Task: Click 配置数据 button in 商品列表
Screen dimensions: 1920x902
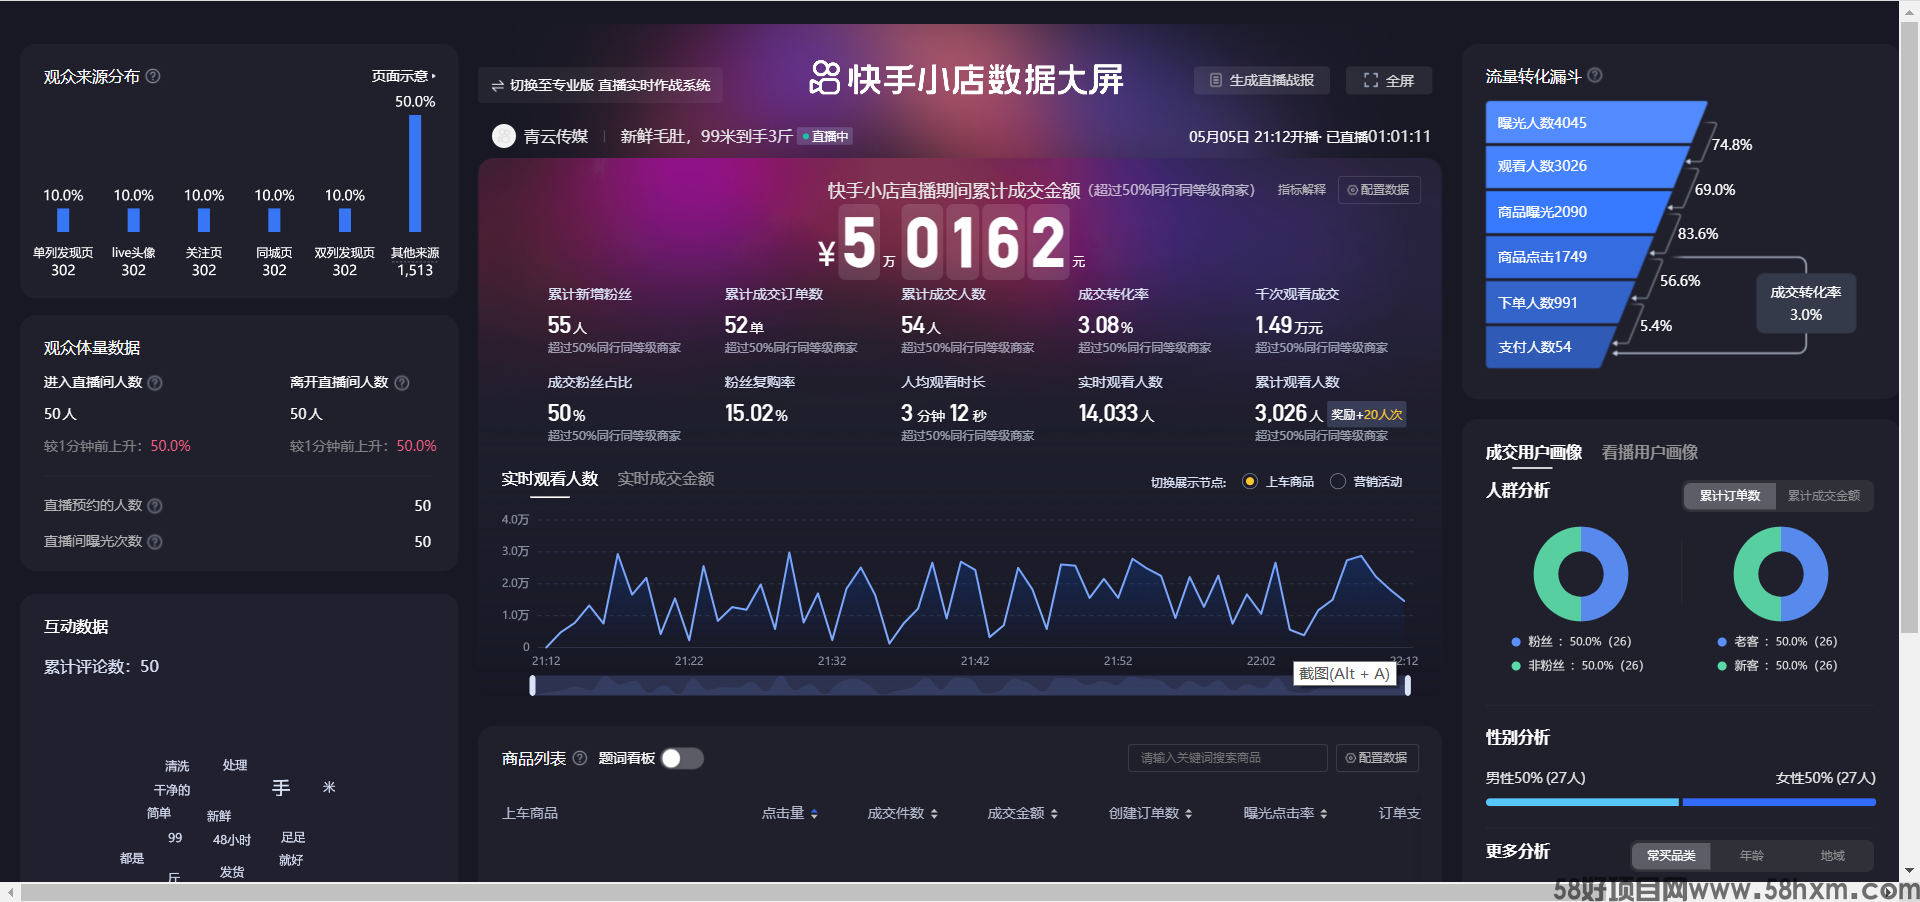Action: 1377,758
